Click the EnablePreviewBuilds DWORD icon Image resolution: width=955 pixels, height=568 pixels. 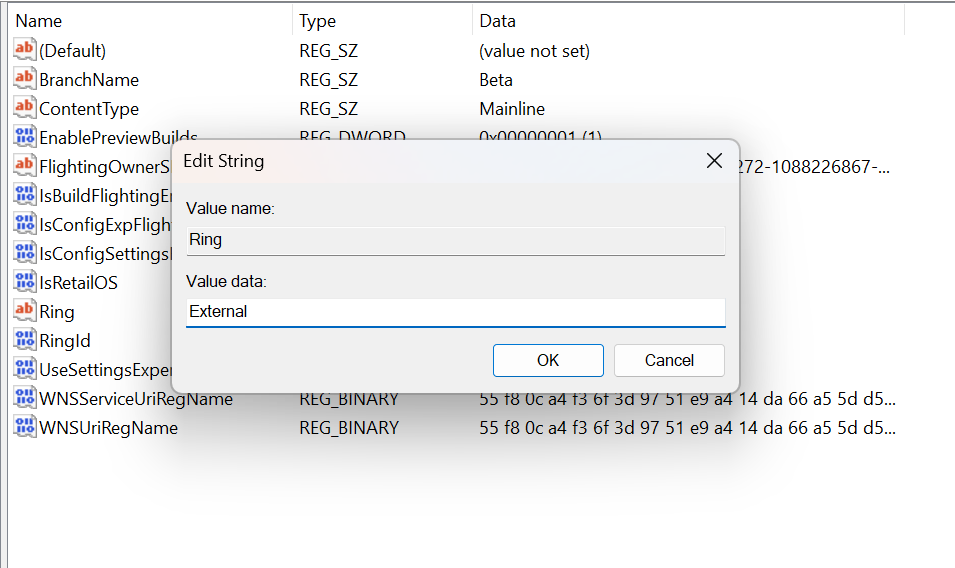(x=25, y=137)
